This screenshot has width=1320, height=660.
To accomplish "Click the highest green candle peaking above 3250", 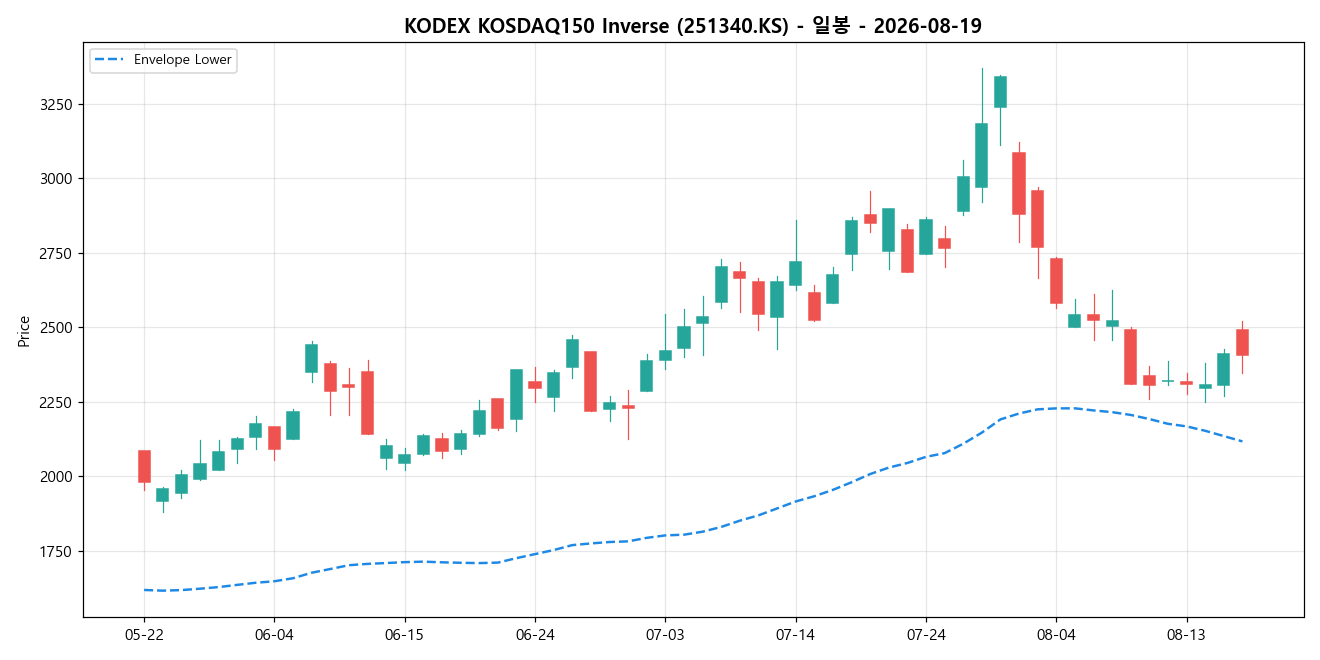I will pos(1000,92).
